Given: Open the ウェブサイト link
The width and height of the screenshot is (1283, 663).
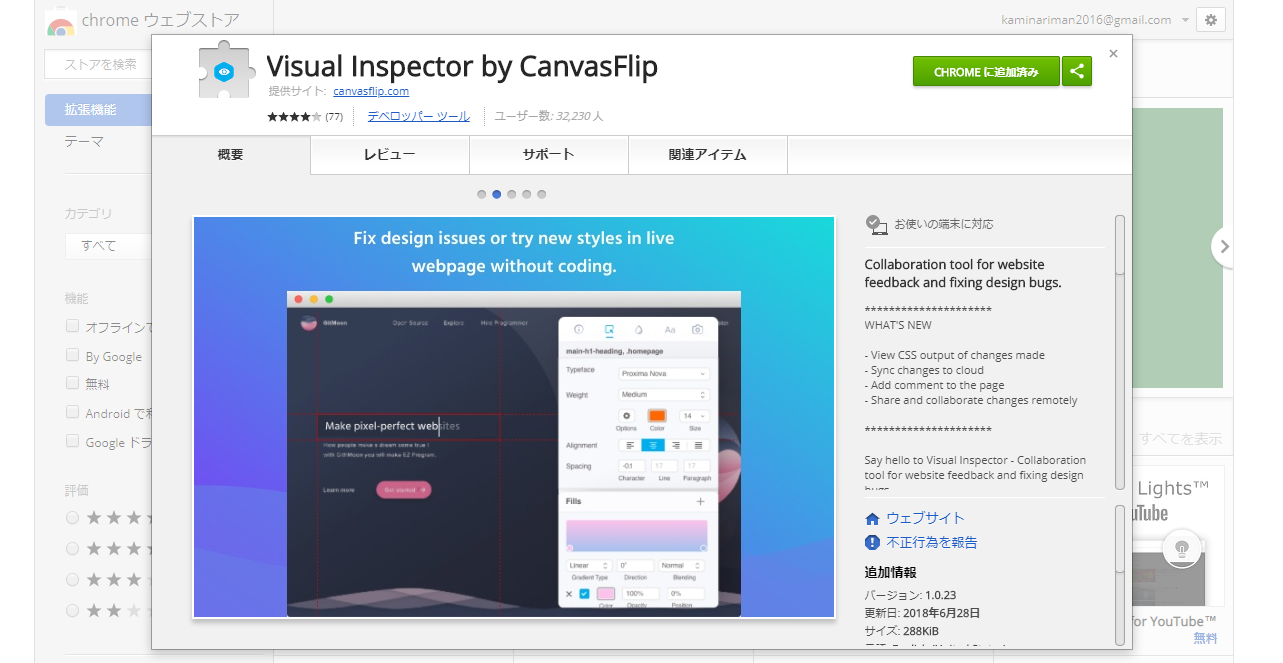Looking at the screenshot, I should click(x=925, y=518).
